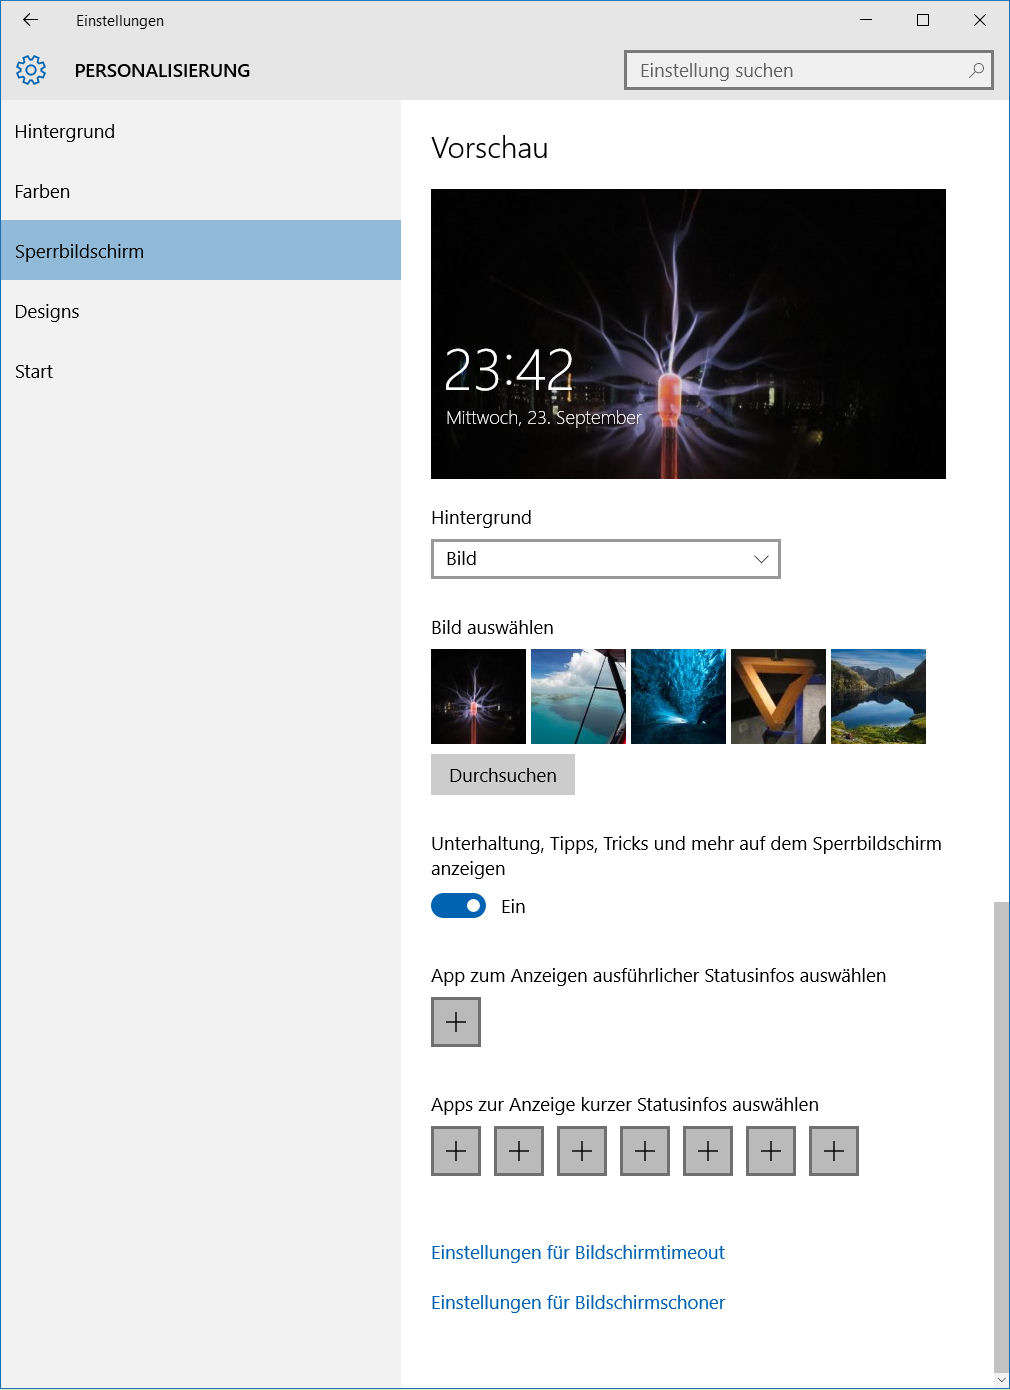
Task: Disable lock screen tips and tricks toggle
Action: coord(458,906)
